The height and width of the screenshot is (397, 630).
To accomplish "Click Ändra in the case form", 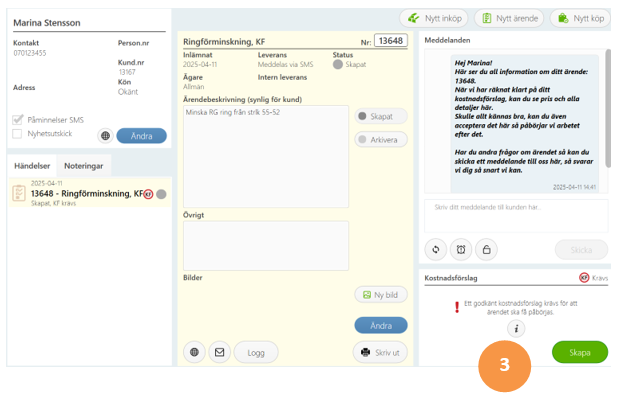I will (x=381, y=325).
